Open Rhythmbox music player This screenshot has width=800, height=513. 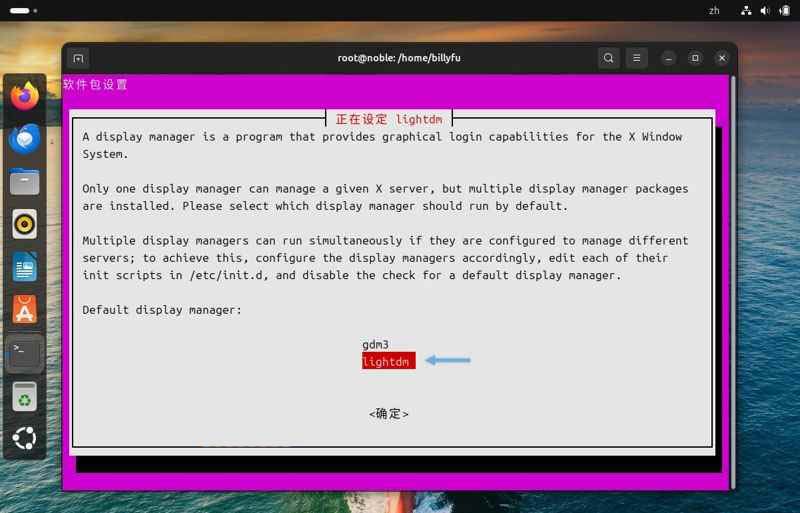tap(25, 224)
